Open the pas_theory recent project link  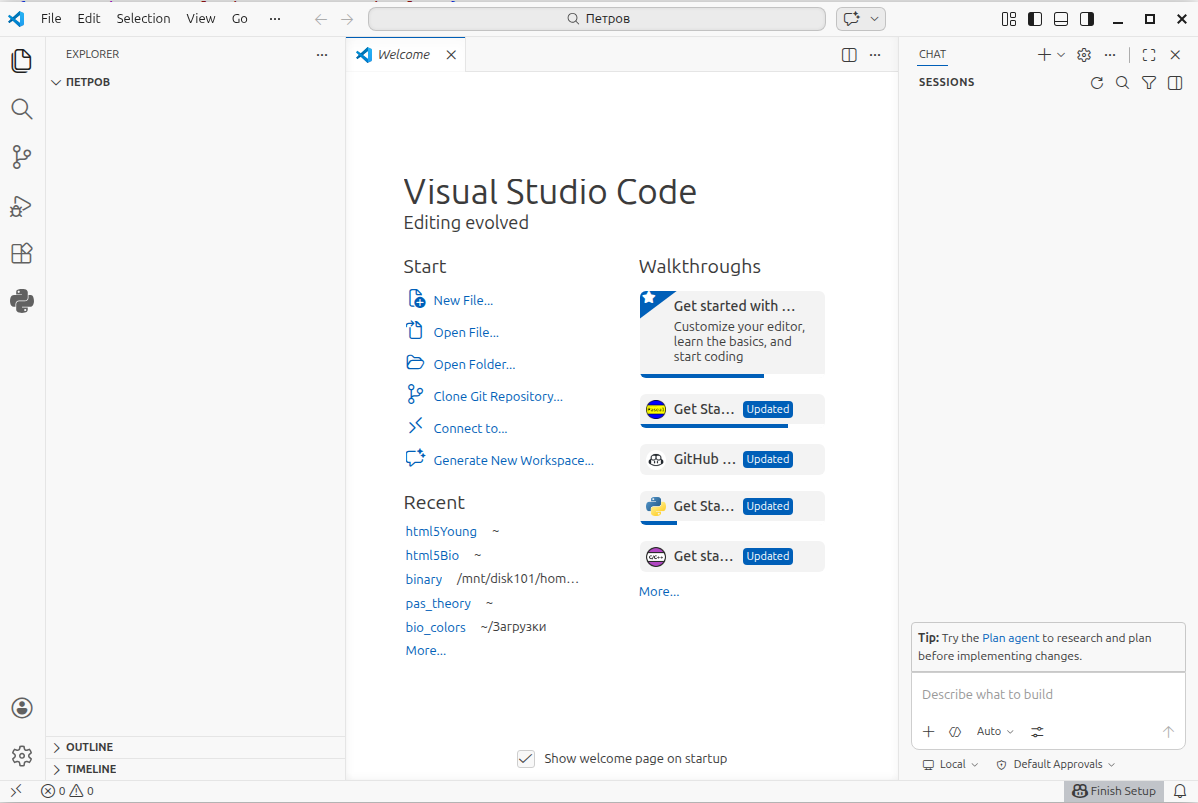[x=438, y=603]
